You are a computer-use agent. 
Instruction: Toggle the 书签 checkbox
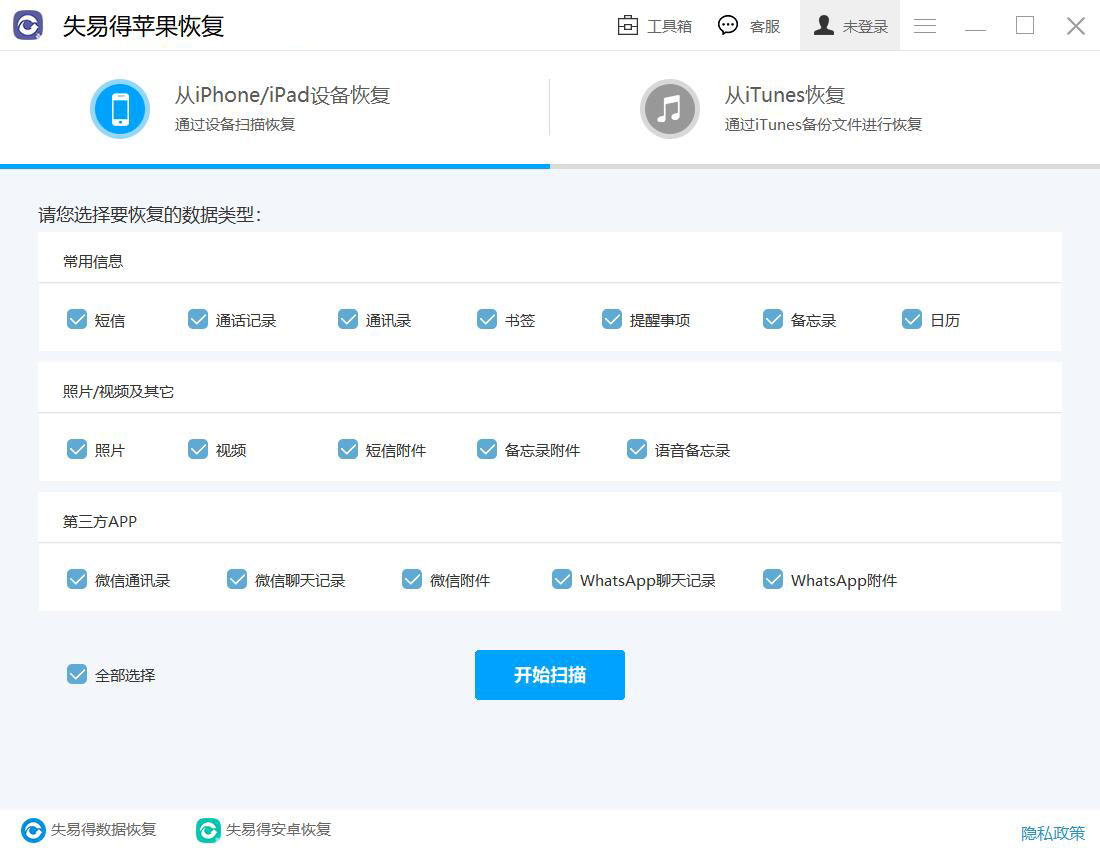click(487, 319)
